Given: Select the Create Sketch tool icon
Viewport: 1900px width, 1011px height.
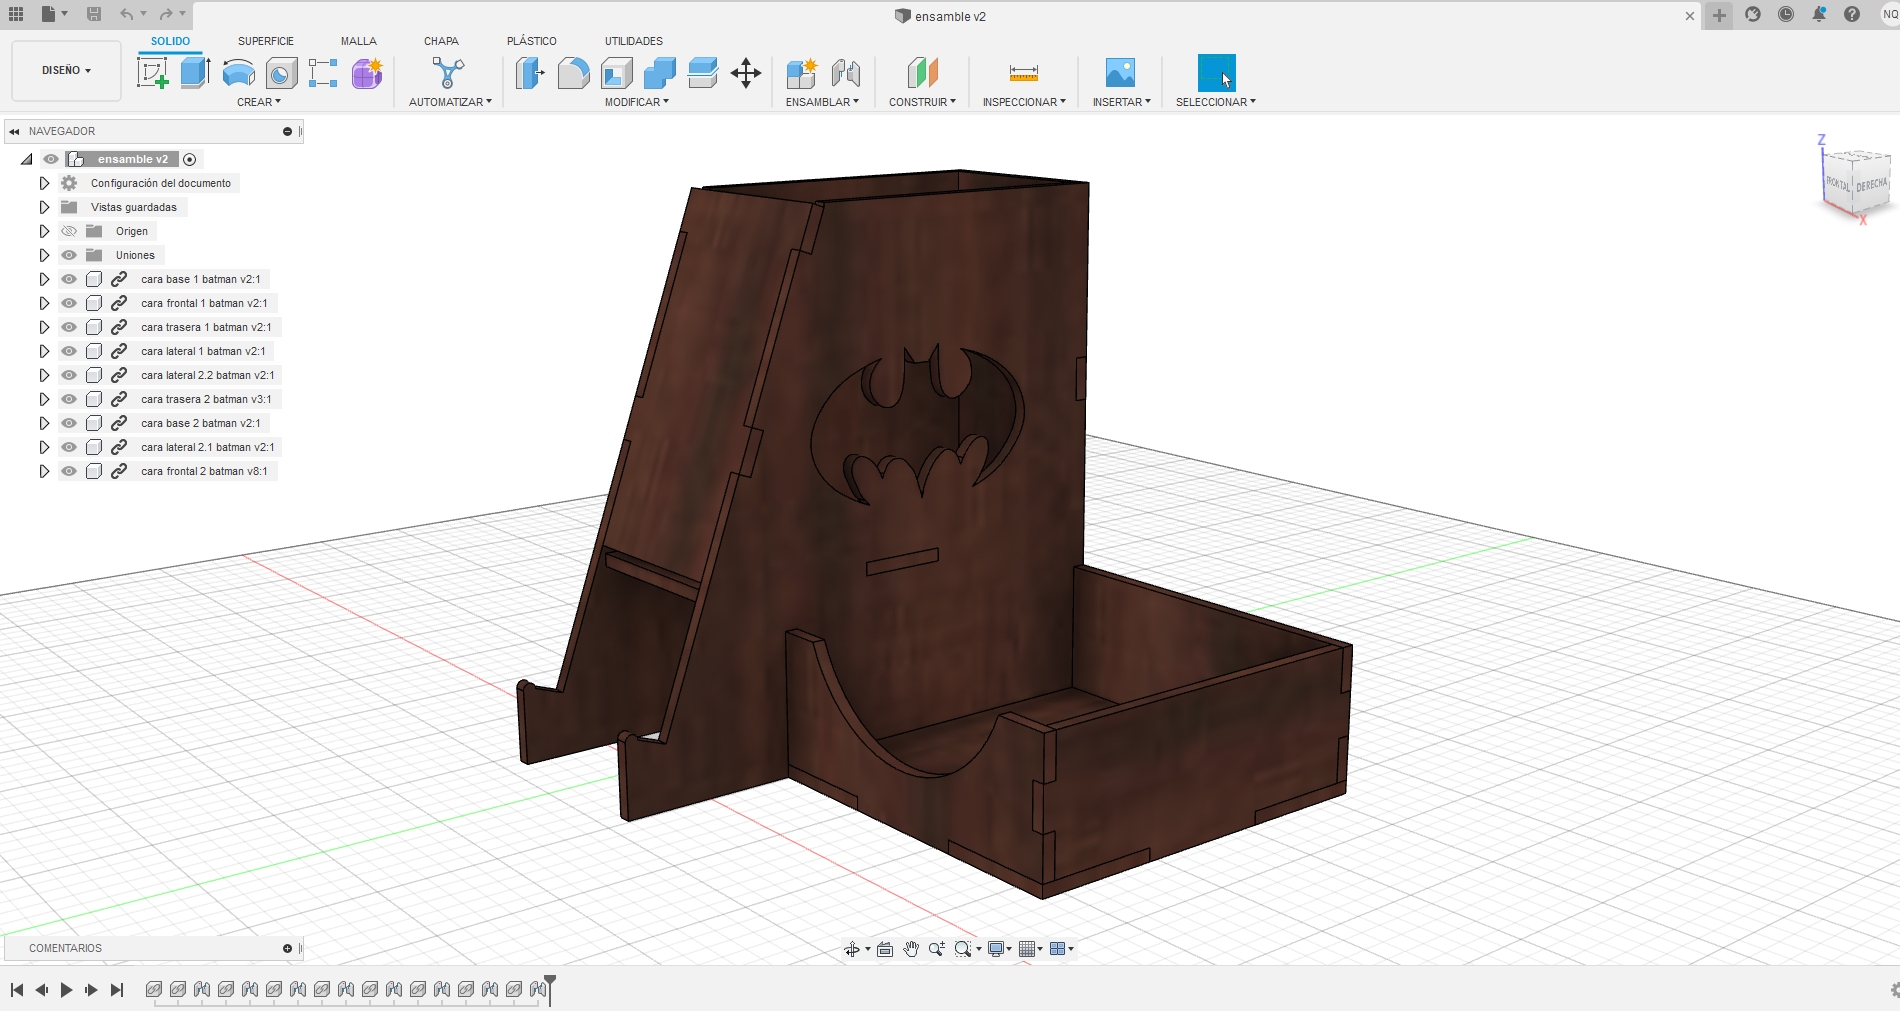Looking at the screenshot, I should (152, 73).
